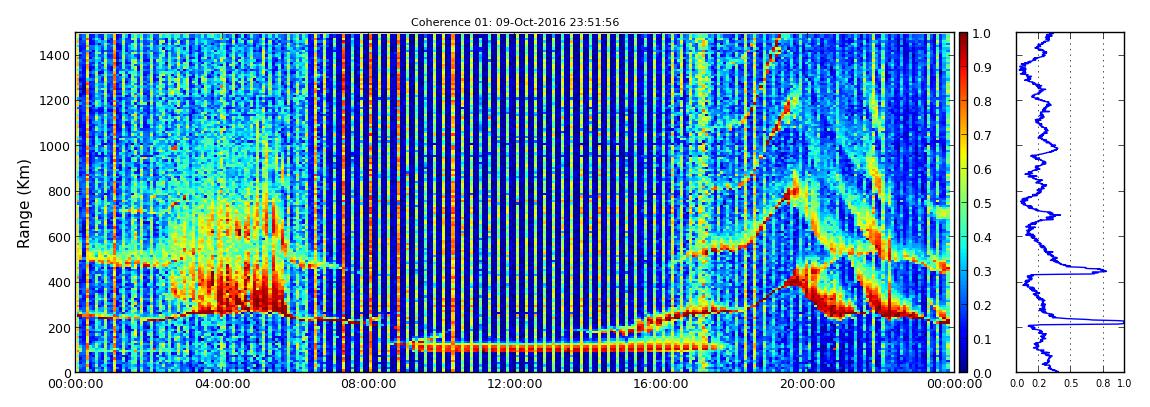Viewport: 1150px width, 407px height.
Task: Click the 1000 range tick label
Action: pyautogui.click(x=54, y=146)
